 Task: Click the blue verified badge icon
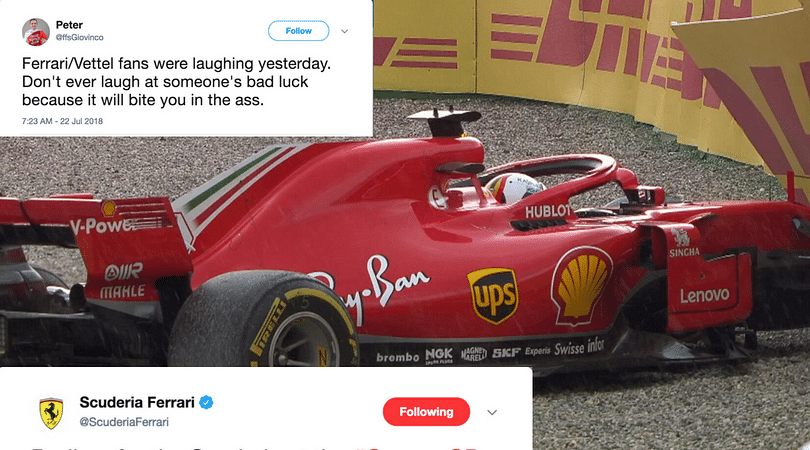(x=206, y=402)
